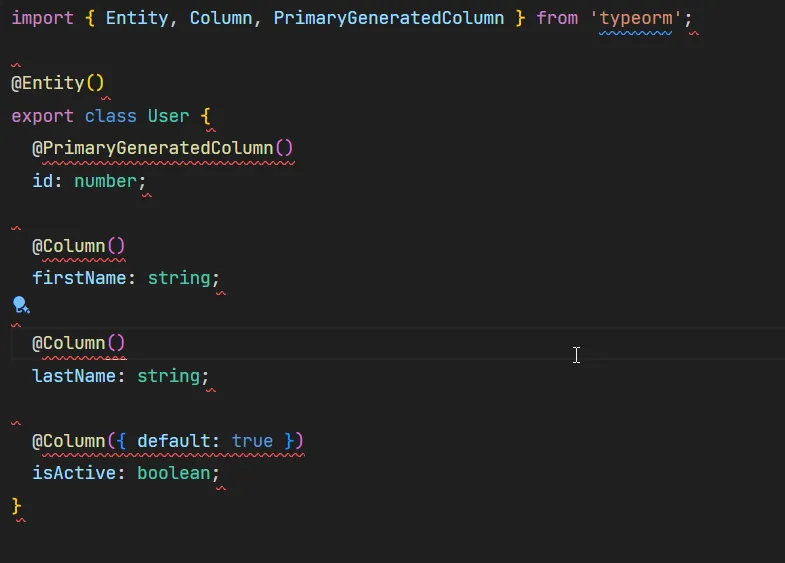The image size is (785, 563).
Task: Click the @PrimaryGeneratedColumn() decorator above id
Action: [x=162, y=148]
